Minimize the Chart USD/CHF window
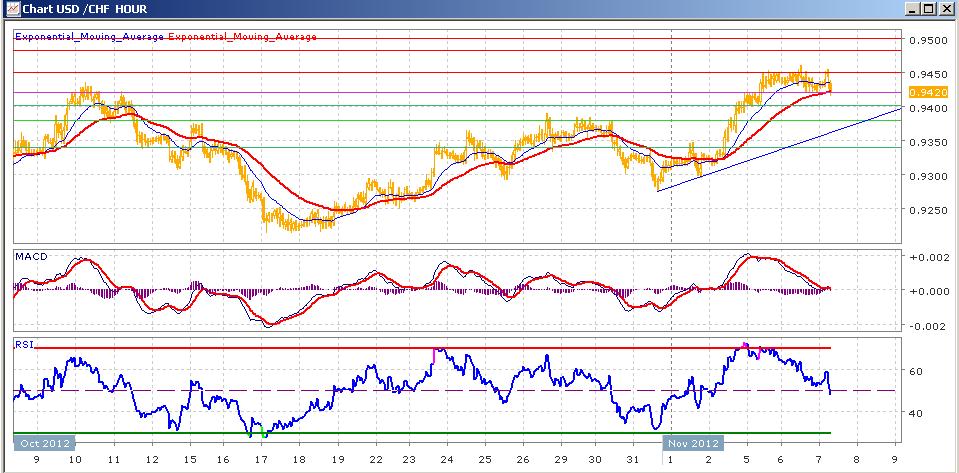The width and height of the screenshot is (959, 473). [913, 9]
